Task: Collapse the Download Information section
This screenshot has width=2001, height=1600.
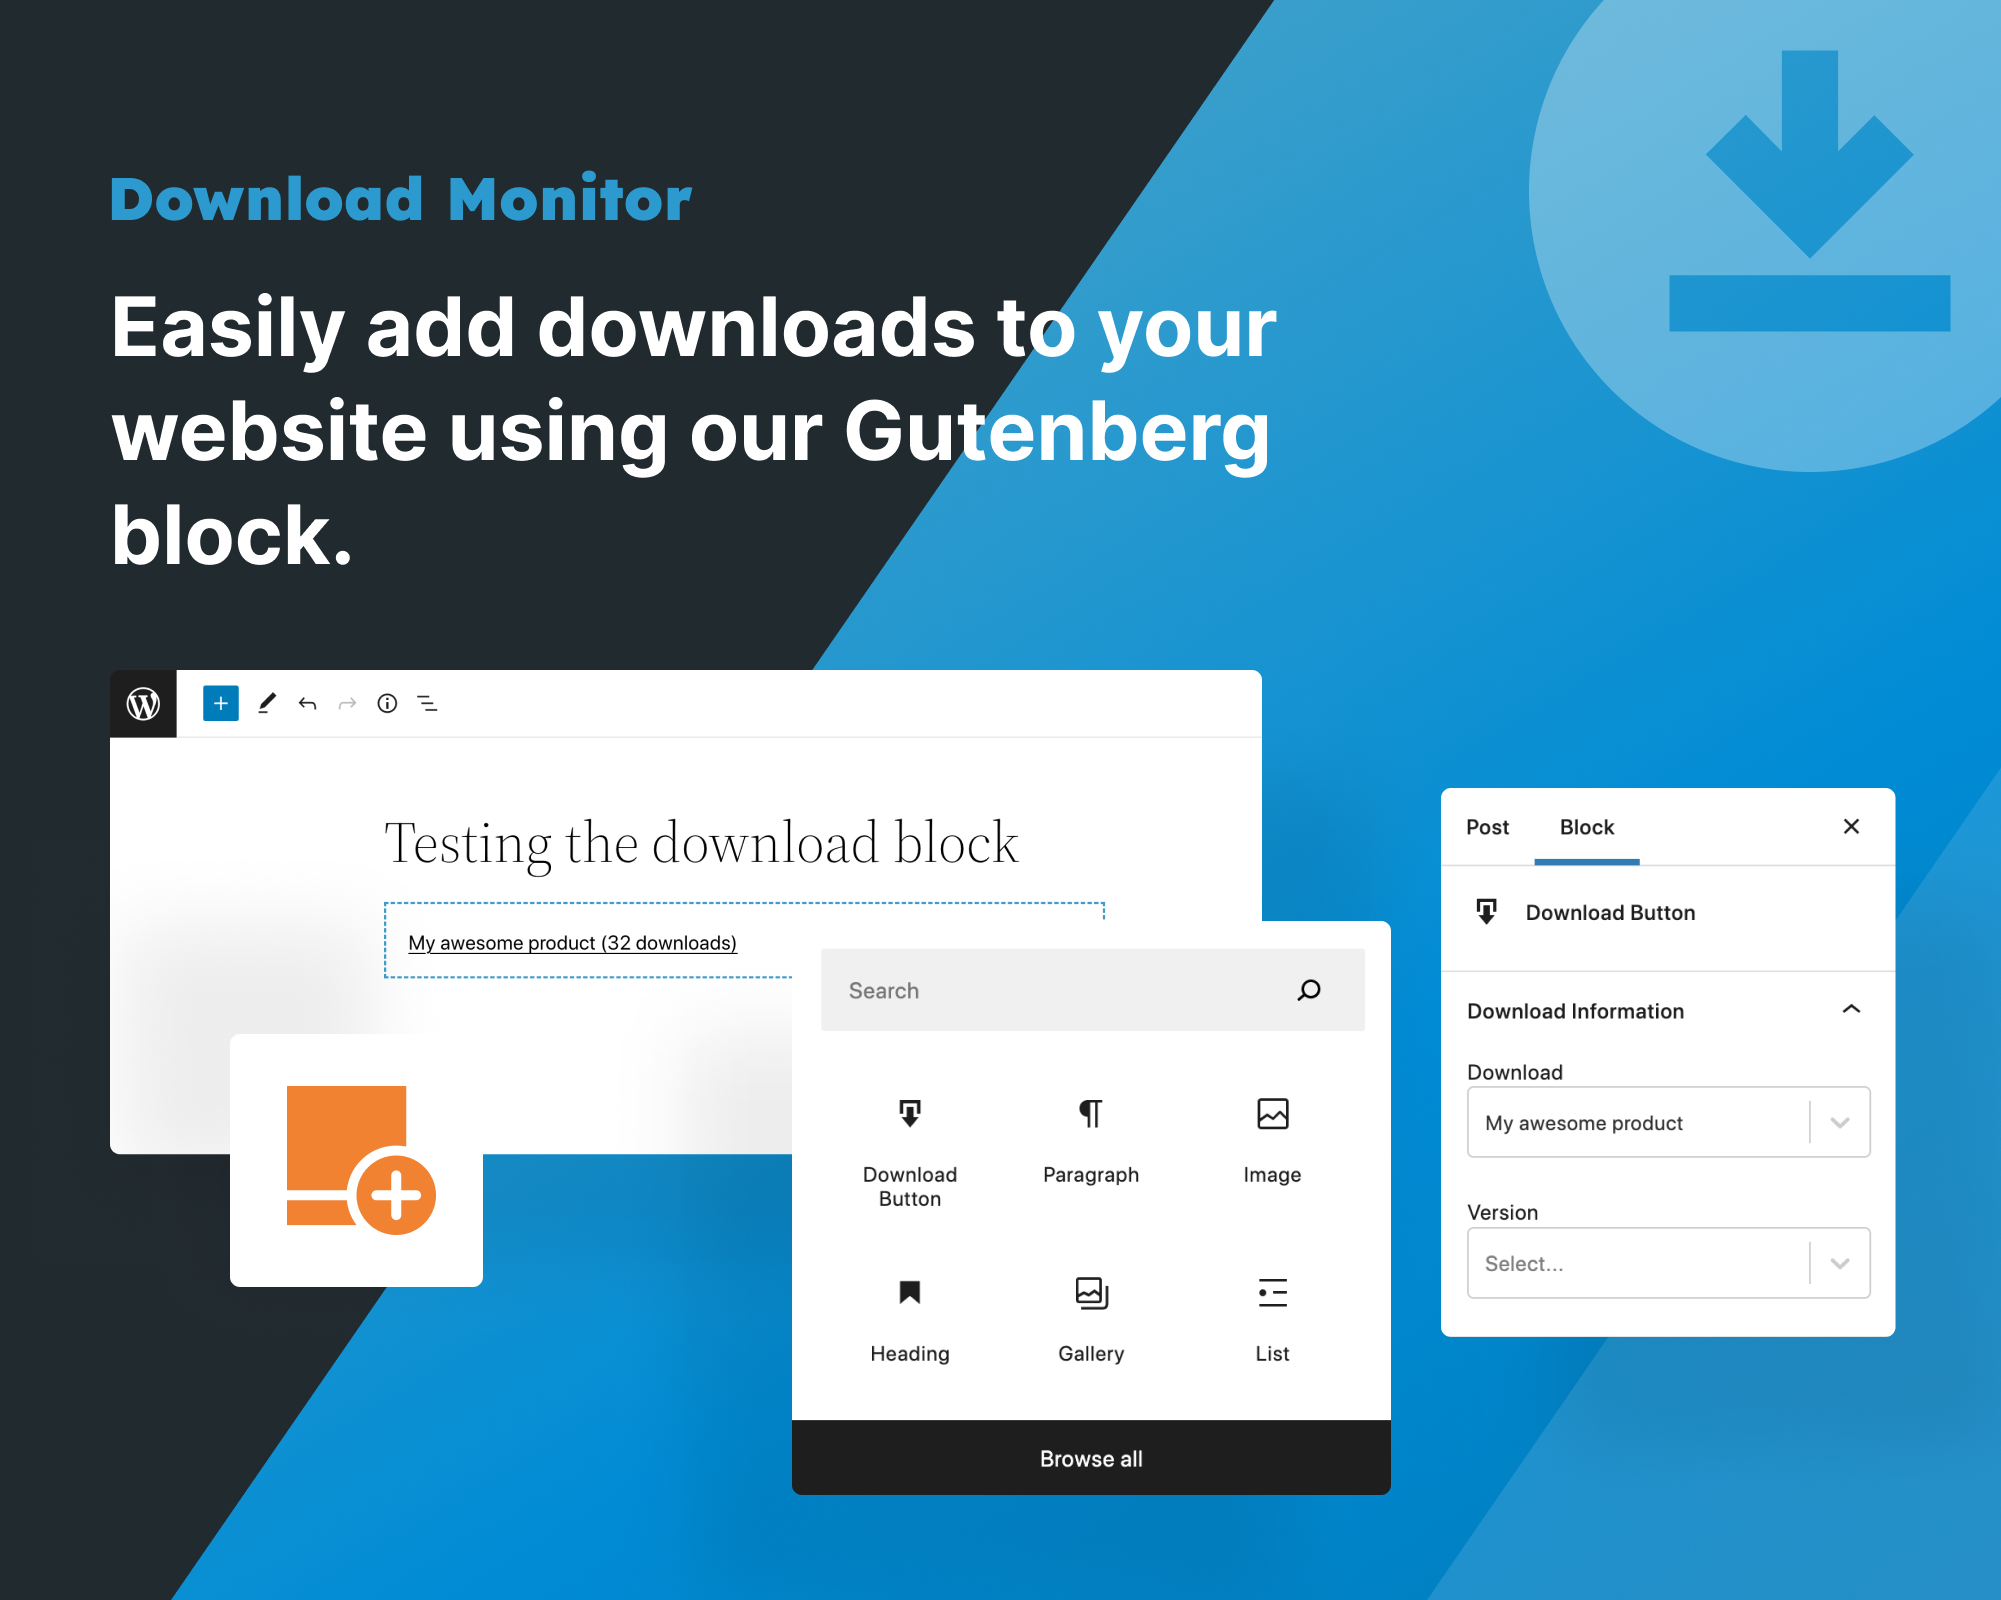Action: tap(1848, 1009)
